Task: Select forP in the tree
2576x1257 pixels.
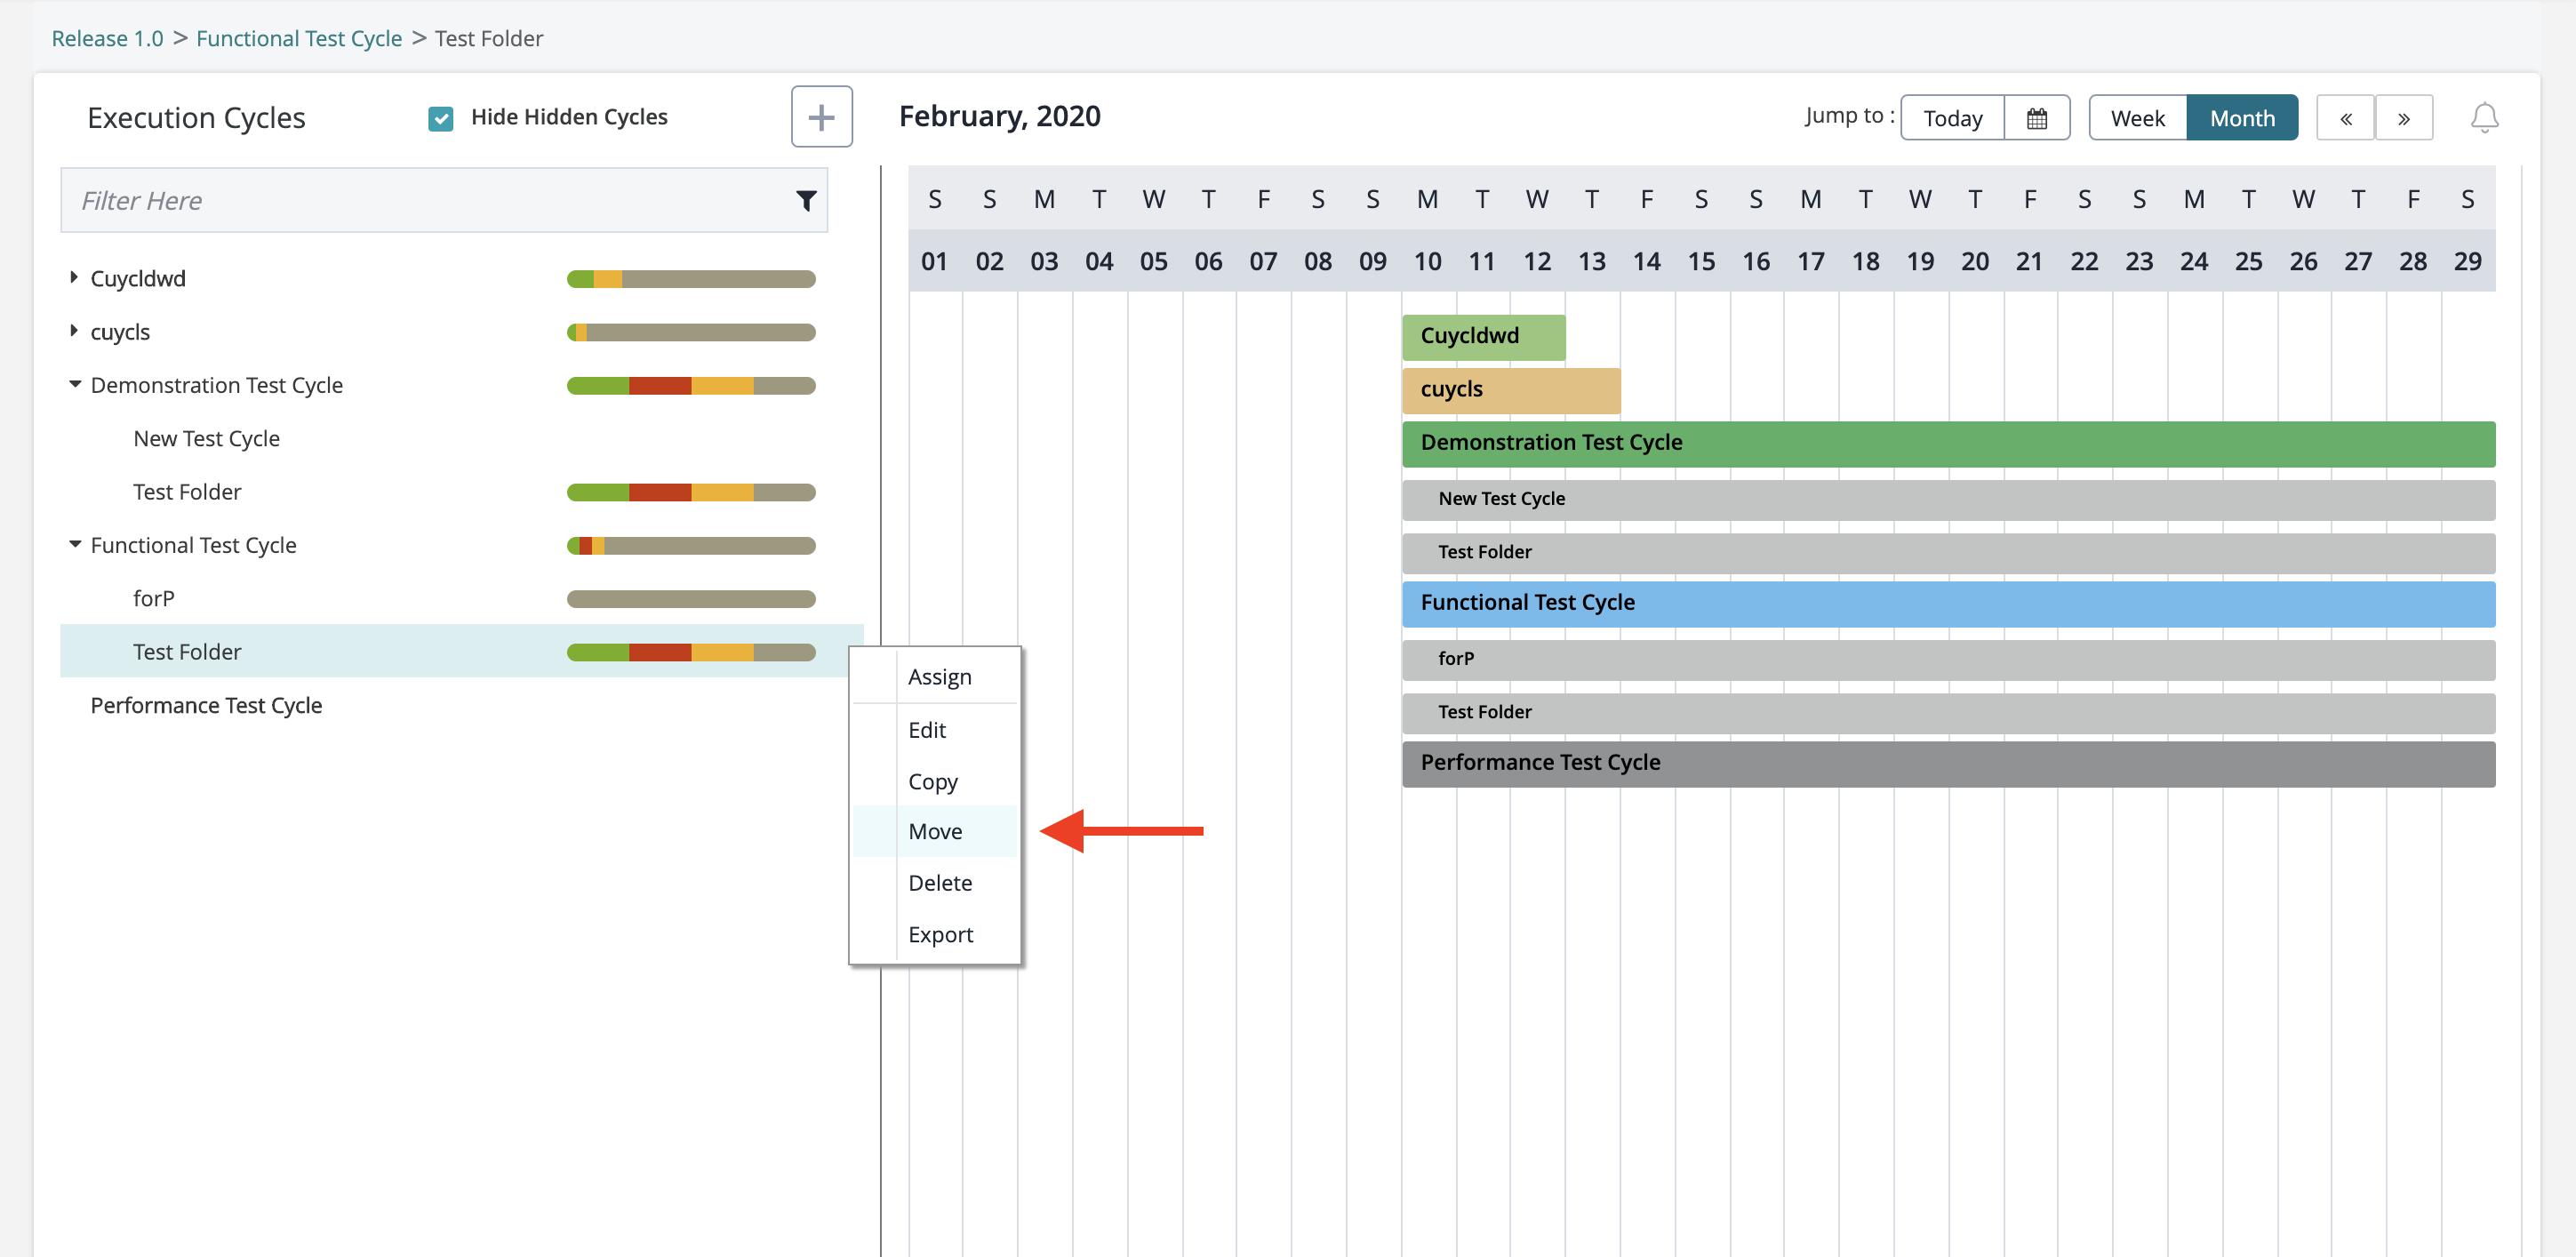Action: 153,598
